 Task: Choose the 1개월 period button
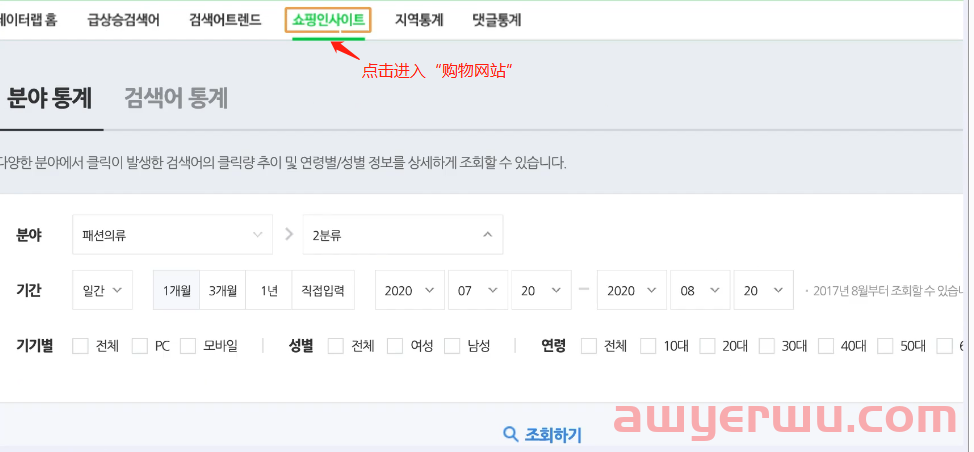coord(176,290)
